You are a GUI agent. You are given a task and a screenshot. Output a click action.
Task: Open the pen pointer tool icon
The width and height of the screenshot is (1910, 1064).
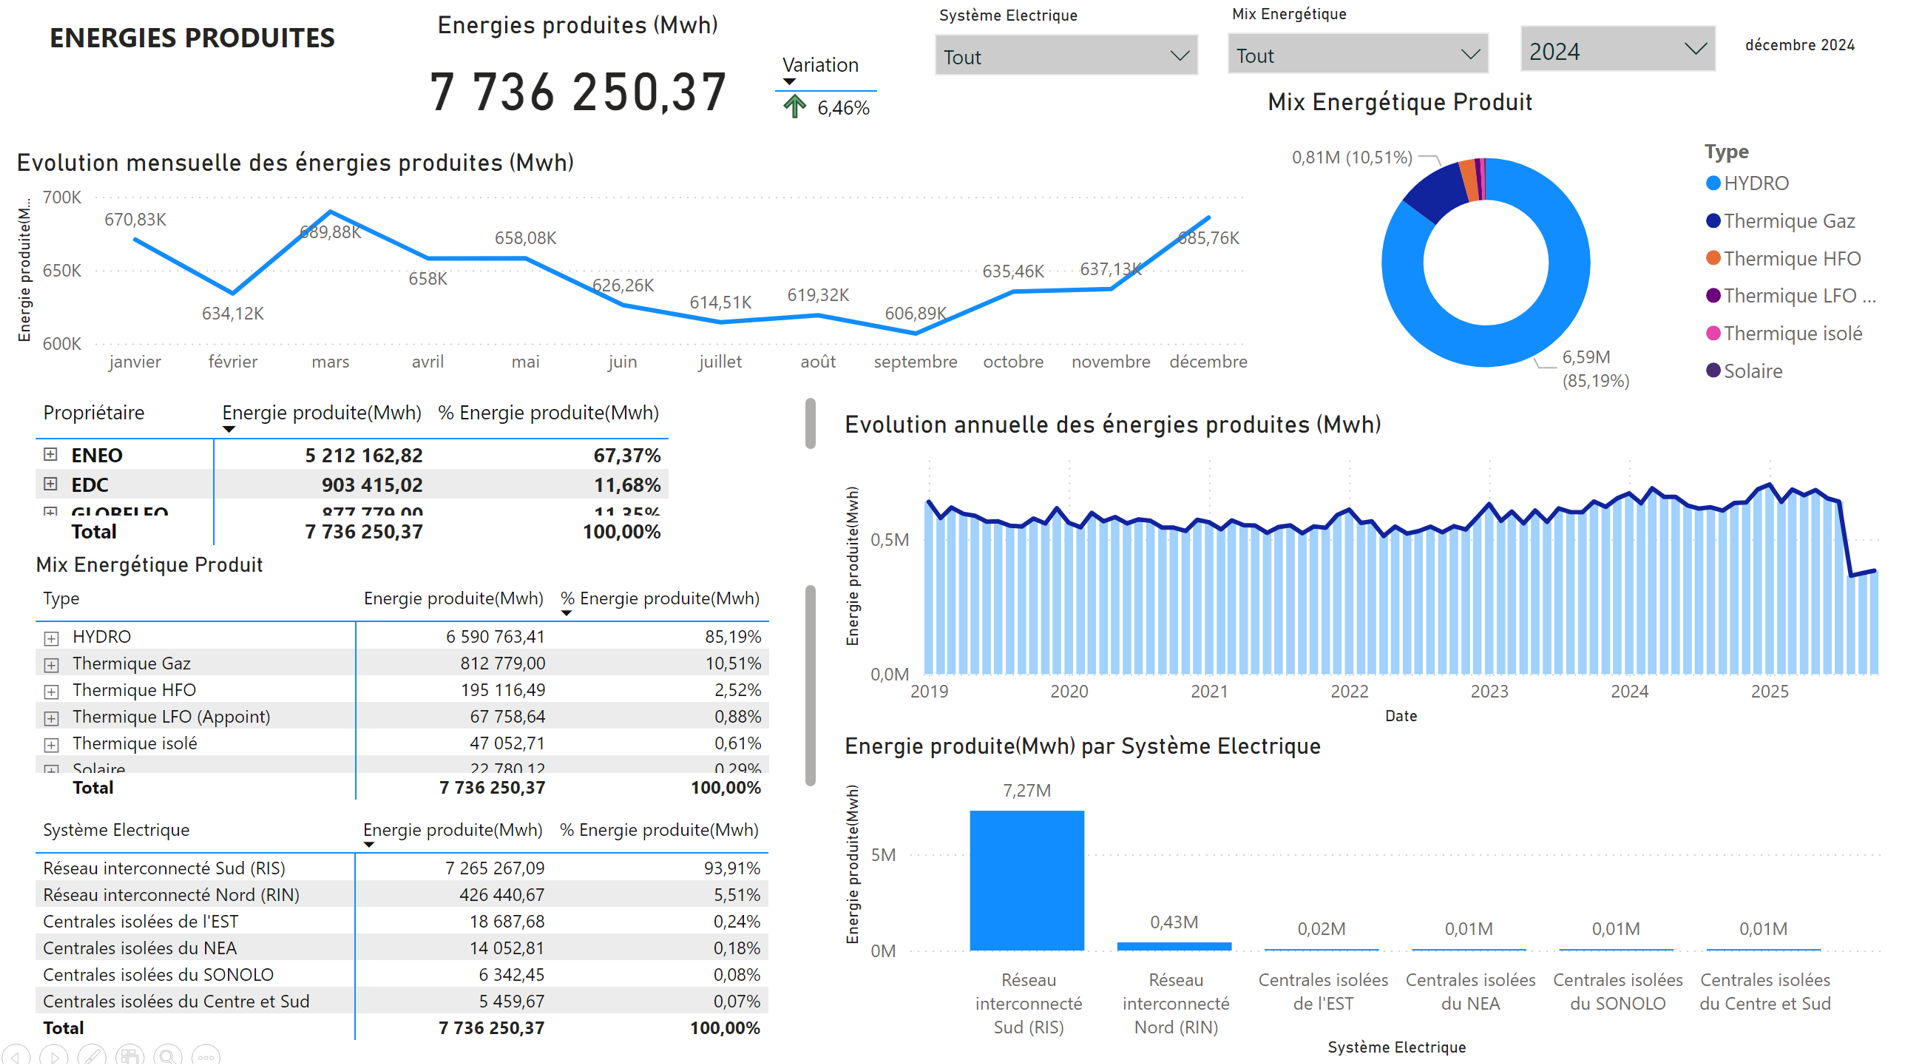pos(91,1055)
